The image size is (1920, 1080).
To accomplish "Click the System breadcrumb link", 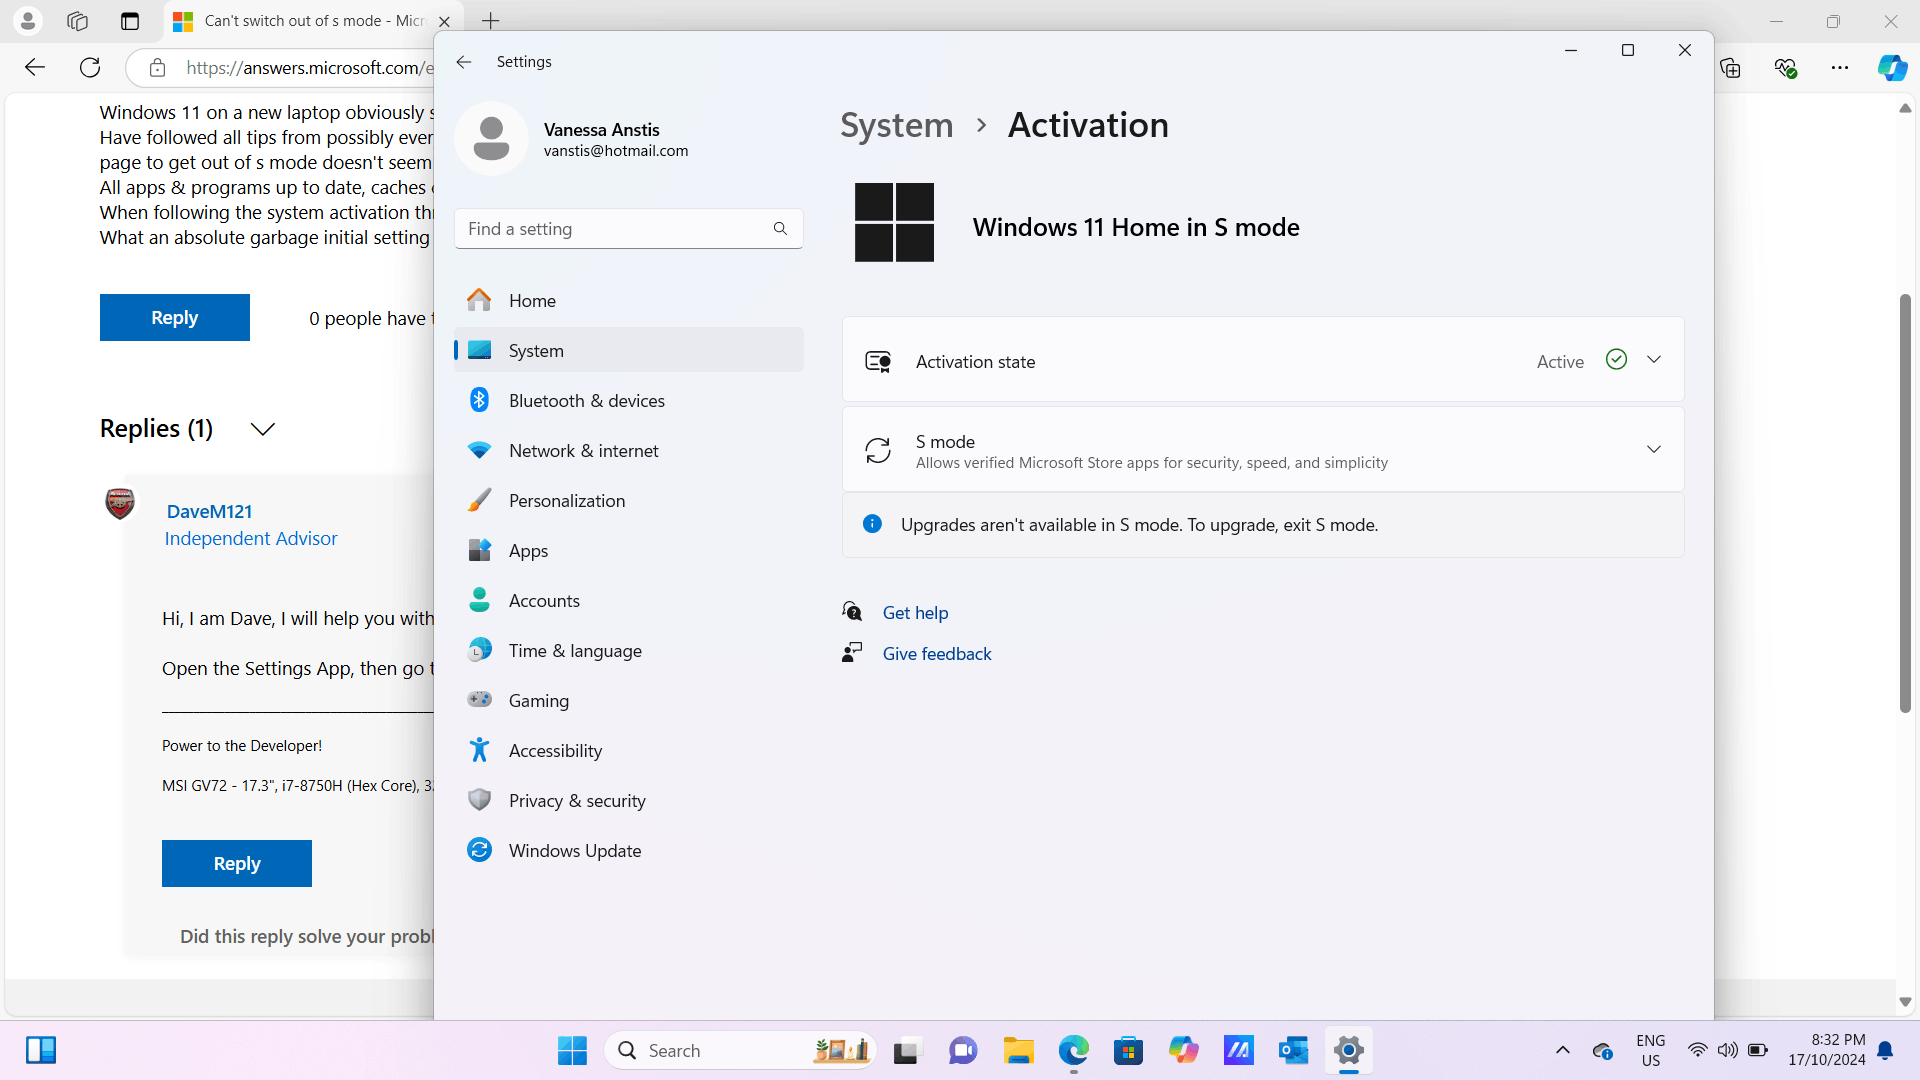I will tap(897, 125).
